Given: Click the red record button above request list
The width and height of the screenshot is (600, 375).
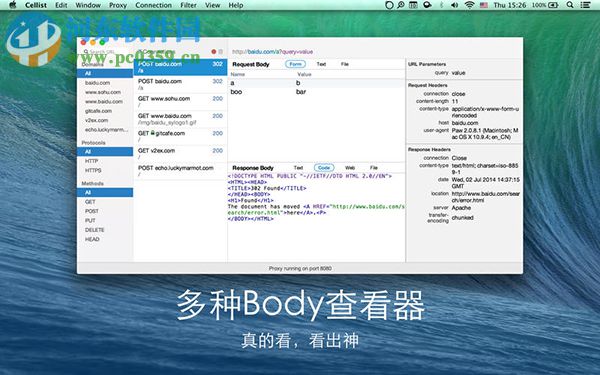Looking at the screenshot, I should click(x=214, y=51).
